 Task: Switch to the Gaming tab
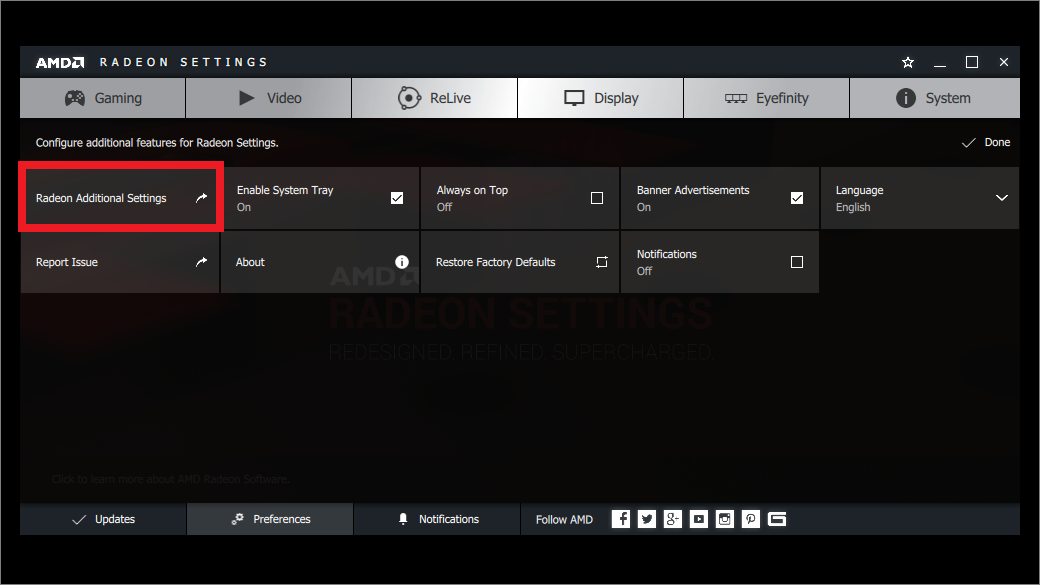[x=103, y=98]
